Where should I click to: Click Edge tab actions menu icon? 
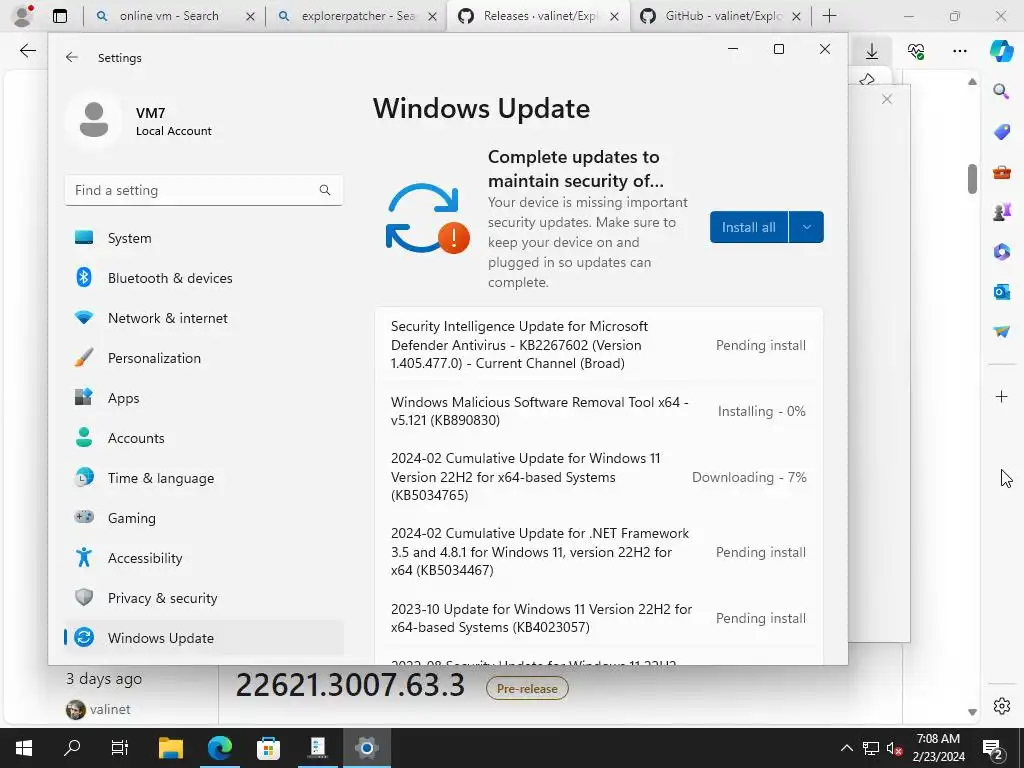[x=60, y=16]
